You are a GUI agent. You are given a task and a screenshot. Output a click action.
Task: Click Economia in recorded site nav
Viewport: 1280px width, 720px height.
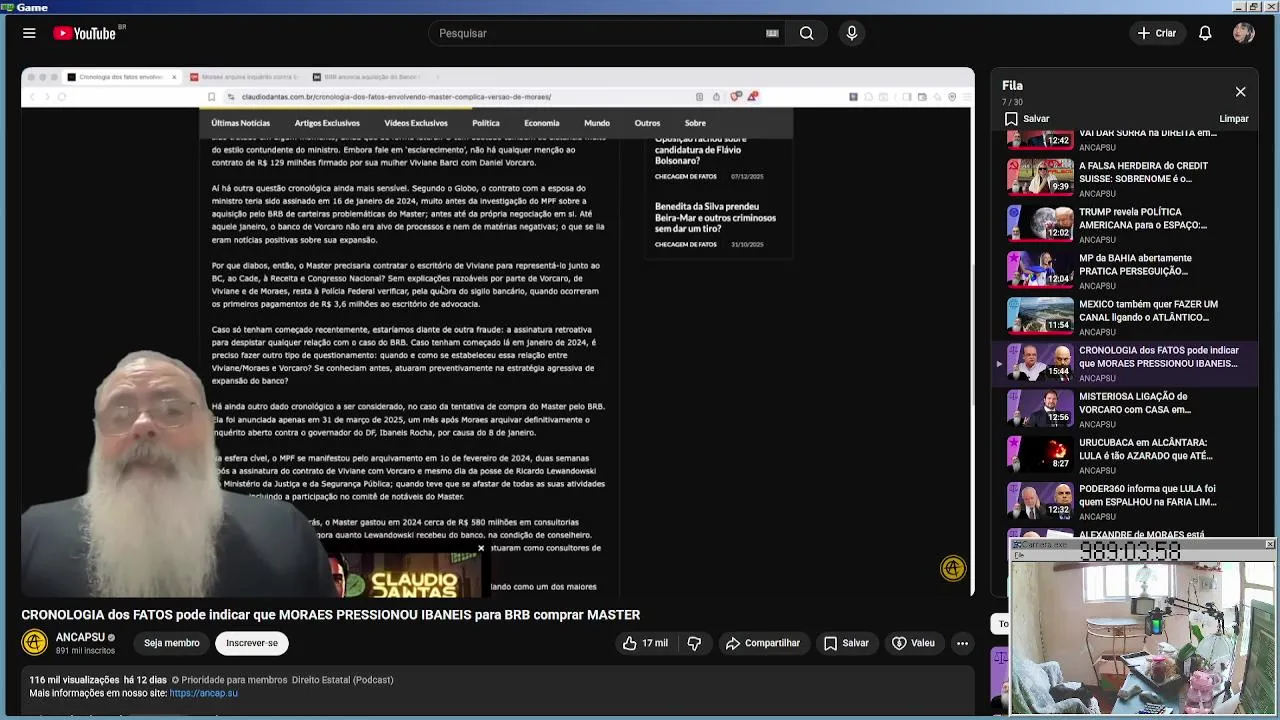pyautogui.click(x=541, y=123)
